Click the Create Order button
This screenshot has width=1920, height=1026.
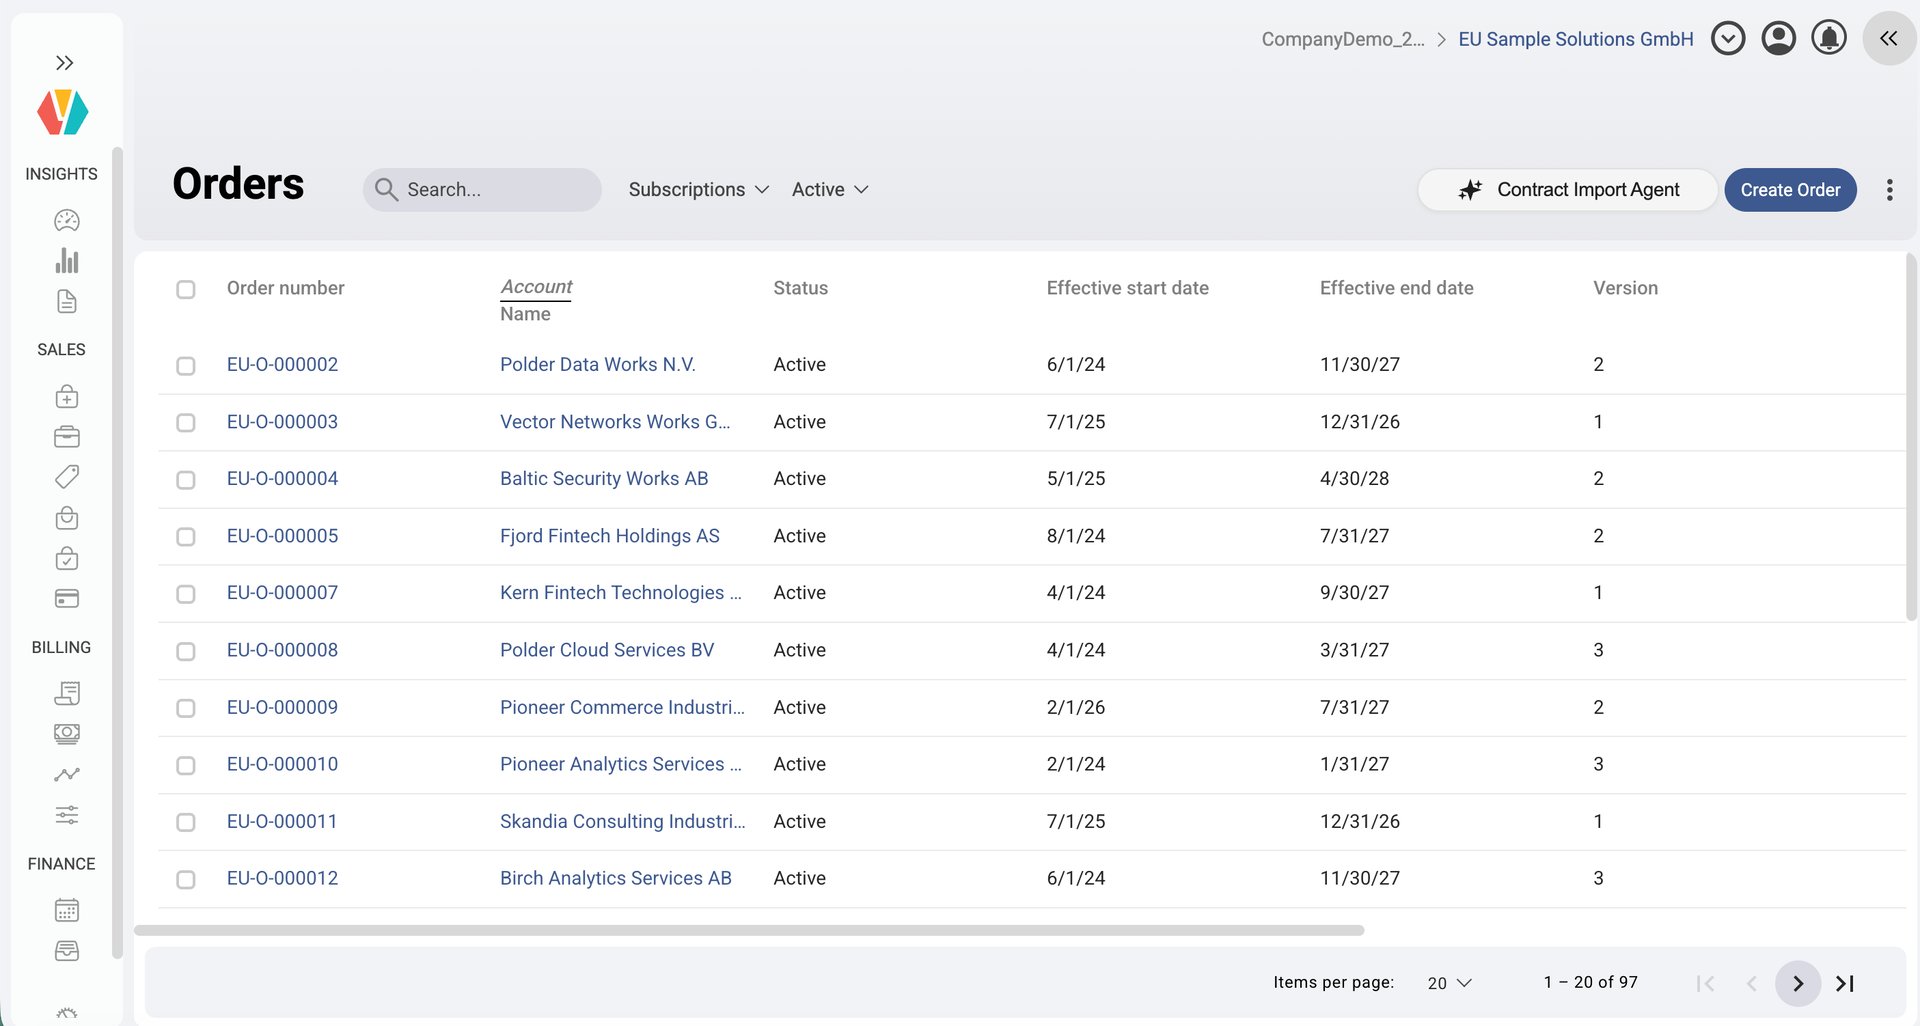tap(1789, 190)
